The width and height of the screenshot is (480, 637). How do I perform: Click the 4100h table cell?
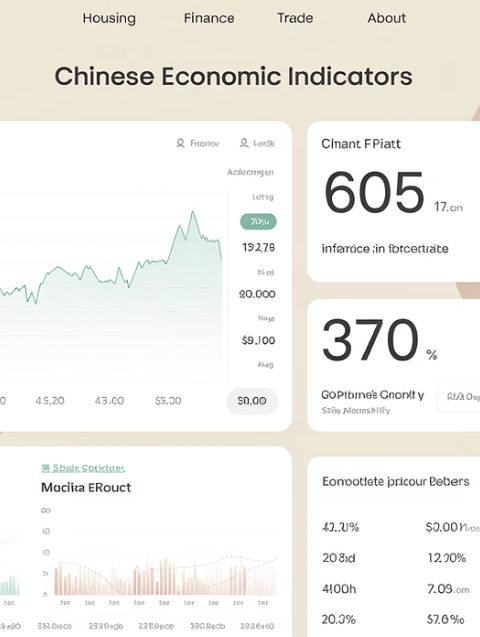tap(339, 589)
